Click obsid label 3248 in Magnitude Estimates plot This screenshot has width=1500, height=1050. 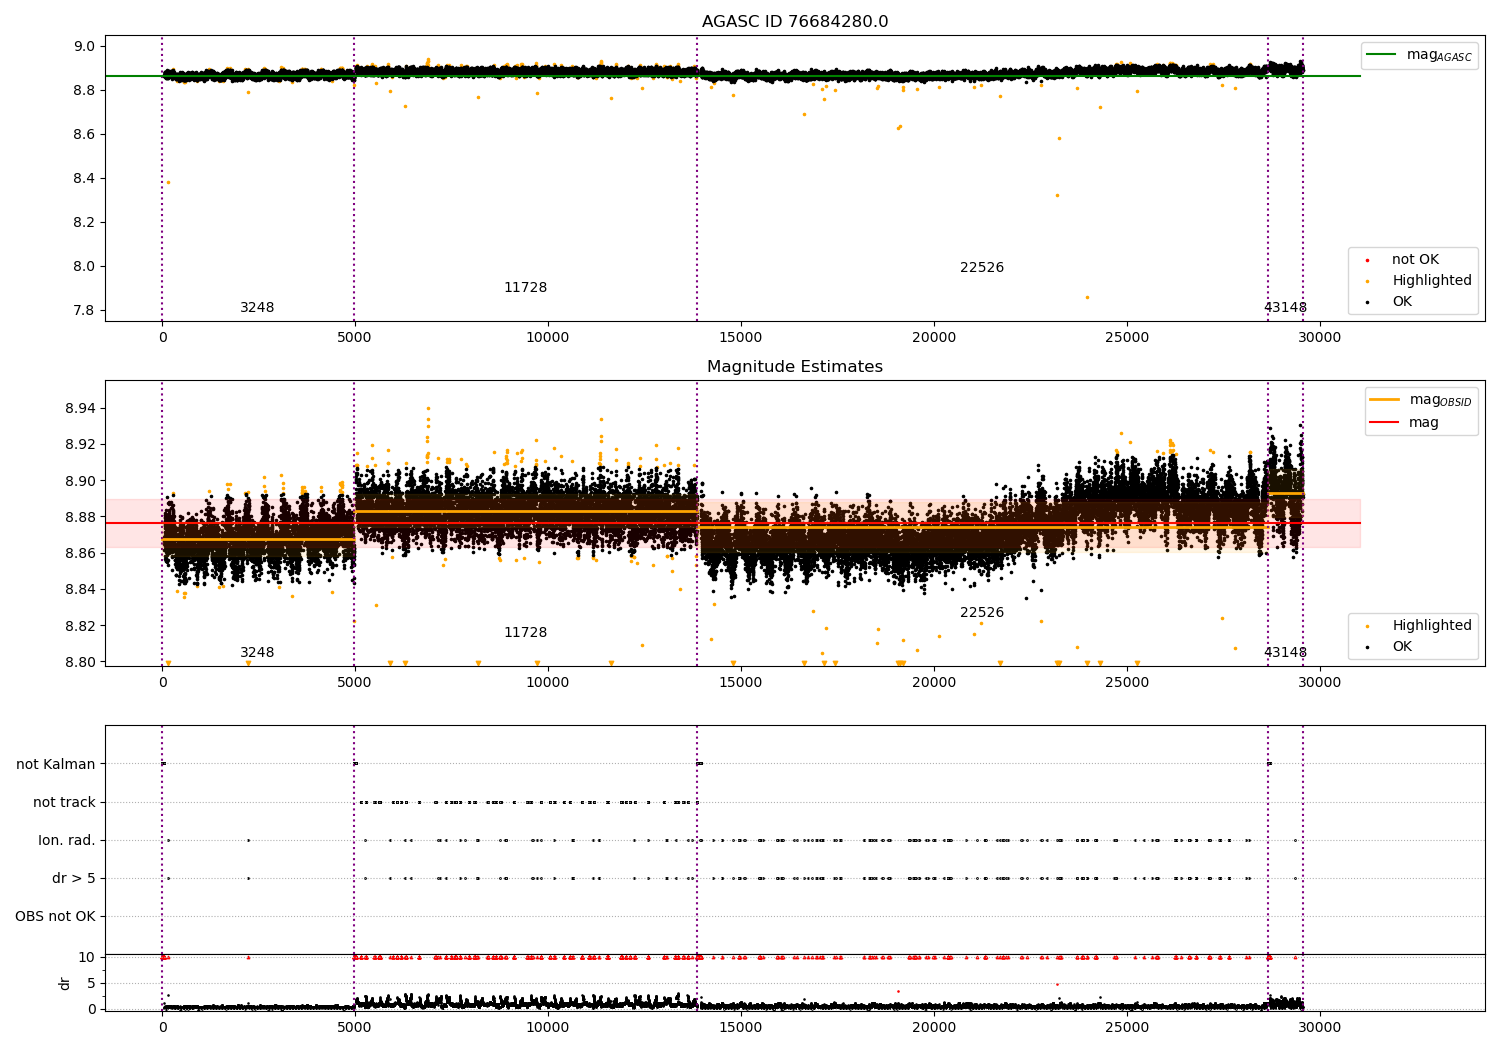[x=257, y=653]
